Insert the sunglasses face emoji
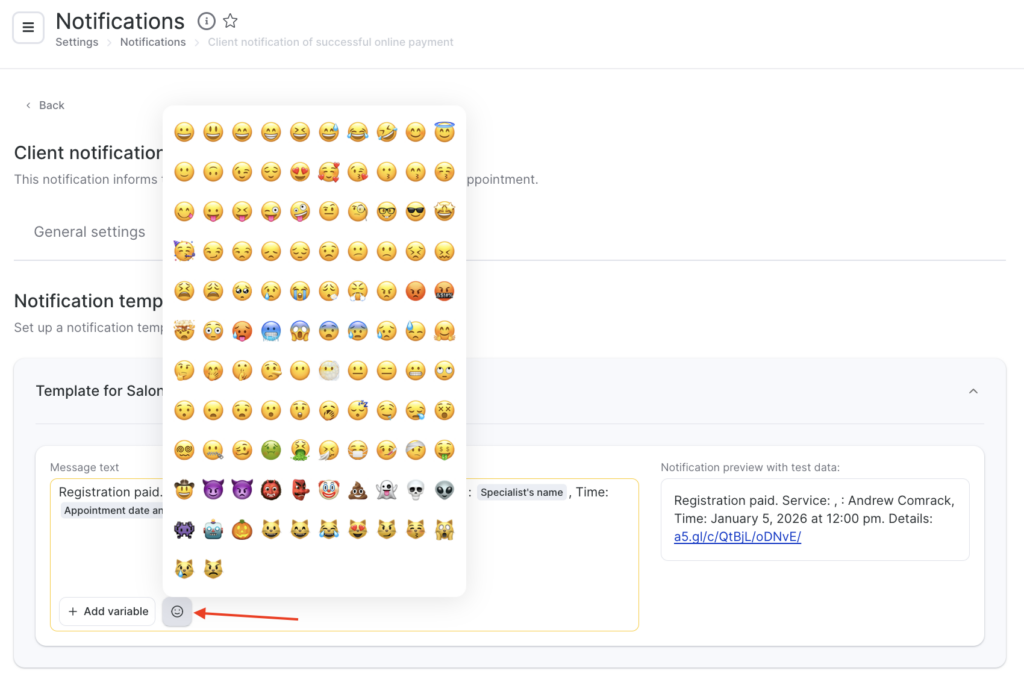 [x=415, y=211]
